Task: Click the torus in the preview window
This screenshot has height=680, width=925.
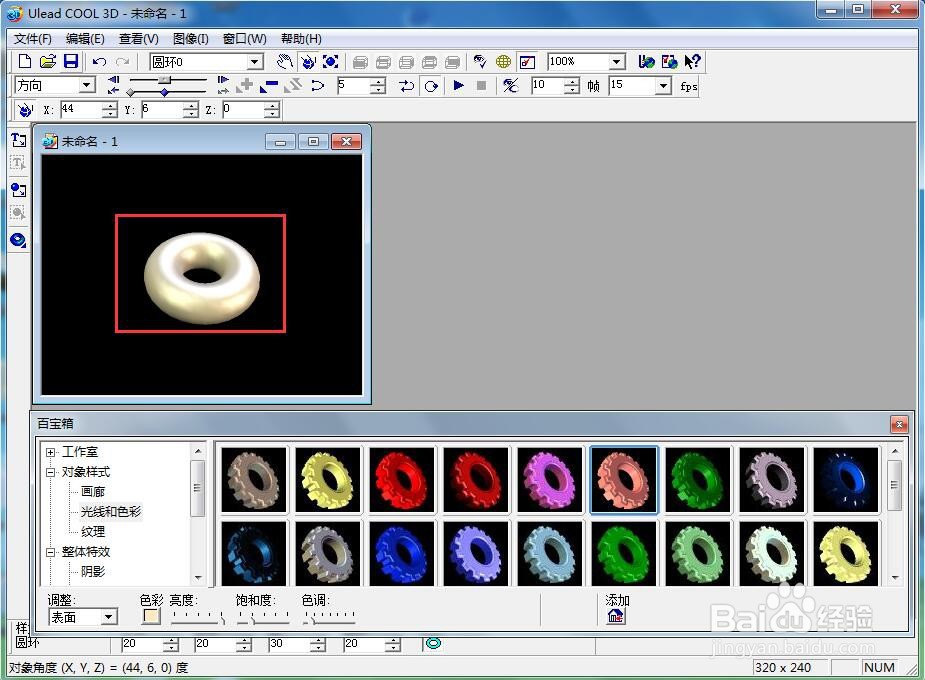Action: pyautogui.click(x=202, y=277)
